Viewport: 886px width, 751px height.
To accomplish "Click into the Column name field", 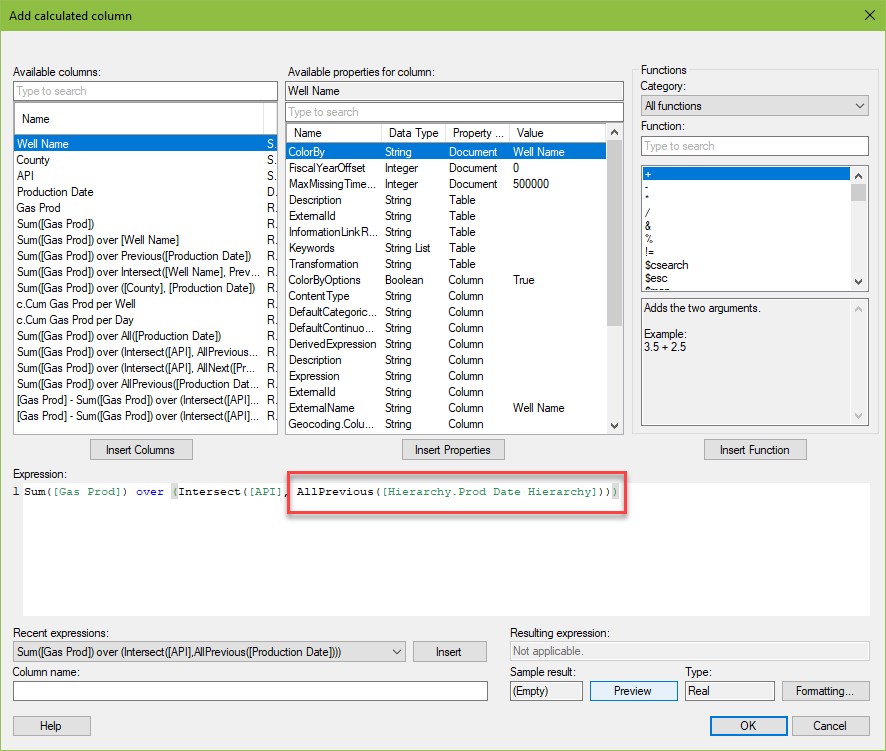I will click(250, 691).
